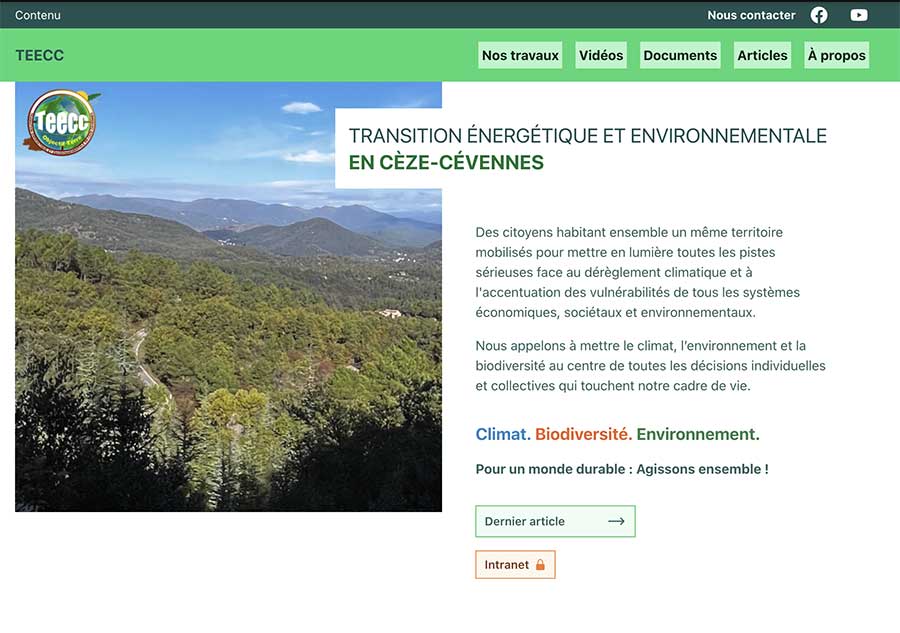The width and height of the screenshot is (900, 633).
Task: Jump to content via Contenu link
Action: (x=38, y=15)
